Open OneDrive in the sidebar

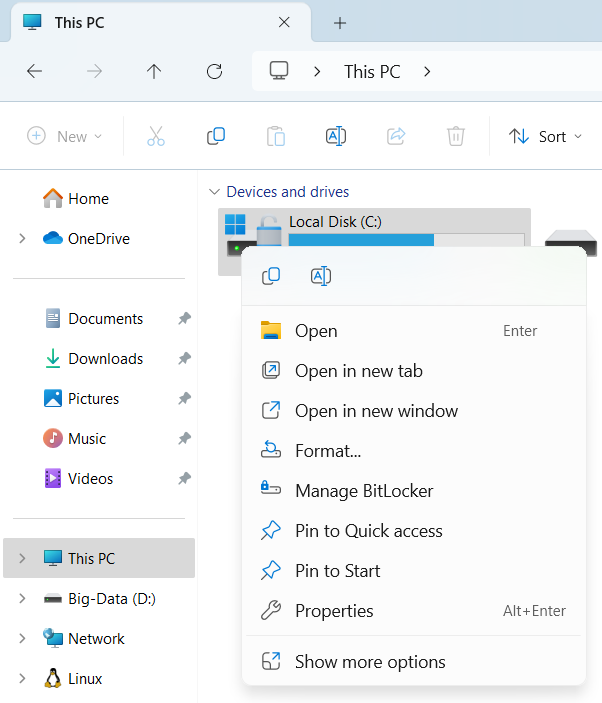[86, 239]
